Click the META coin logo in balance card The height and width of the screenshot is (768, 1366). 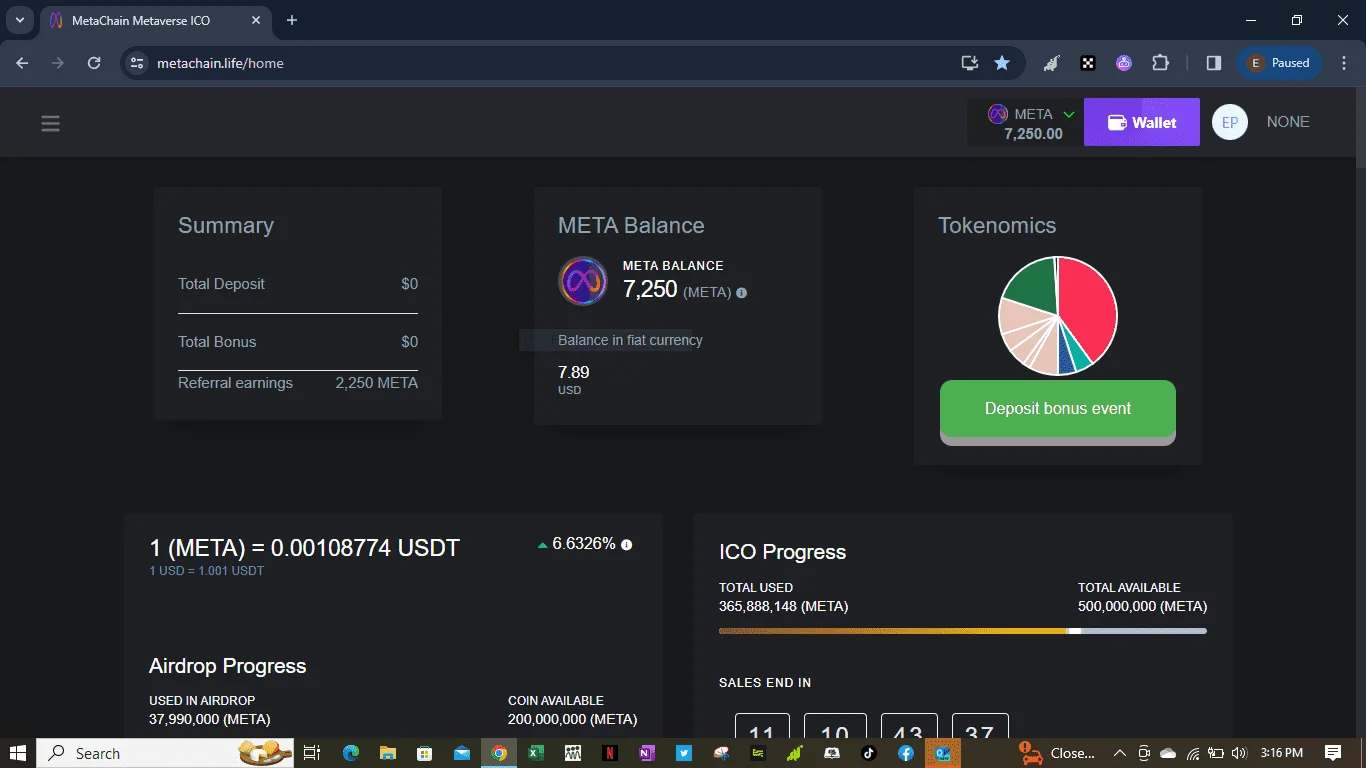click(583, 281)
